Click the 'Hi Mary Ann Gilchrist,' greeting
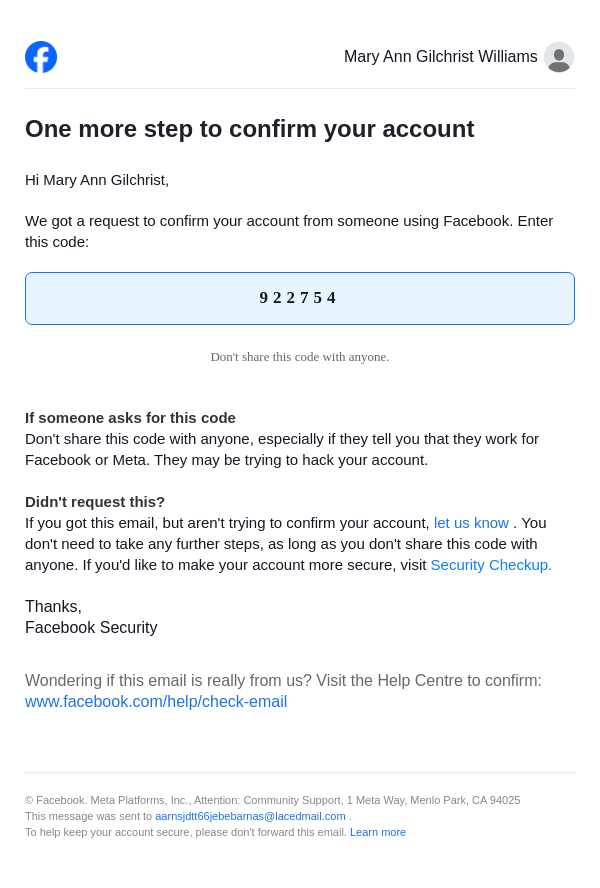The height and width of the screenshot is (888, 600). (97, 180)
